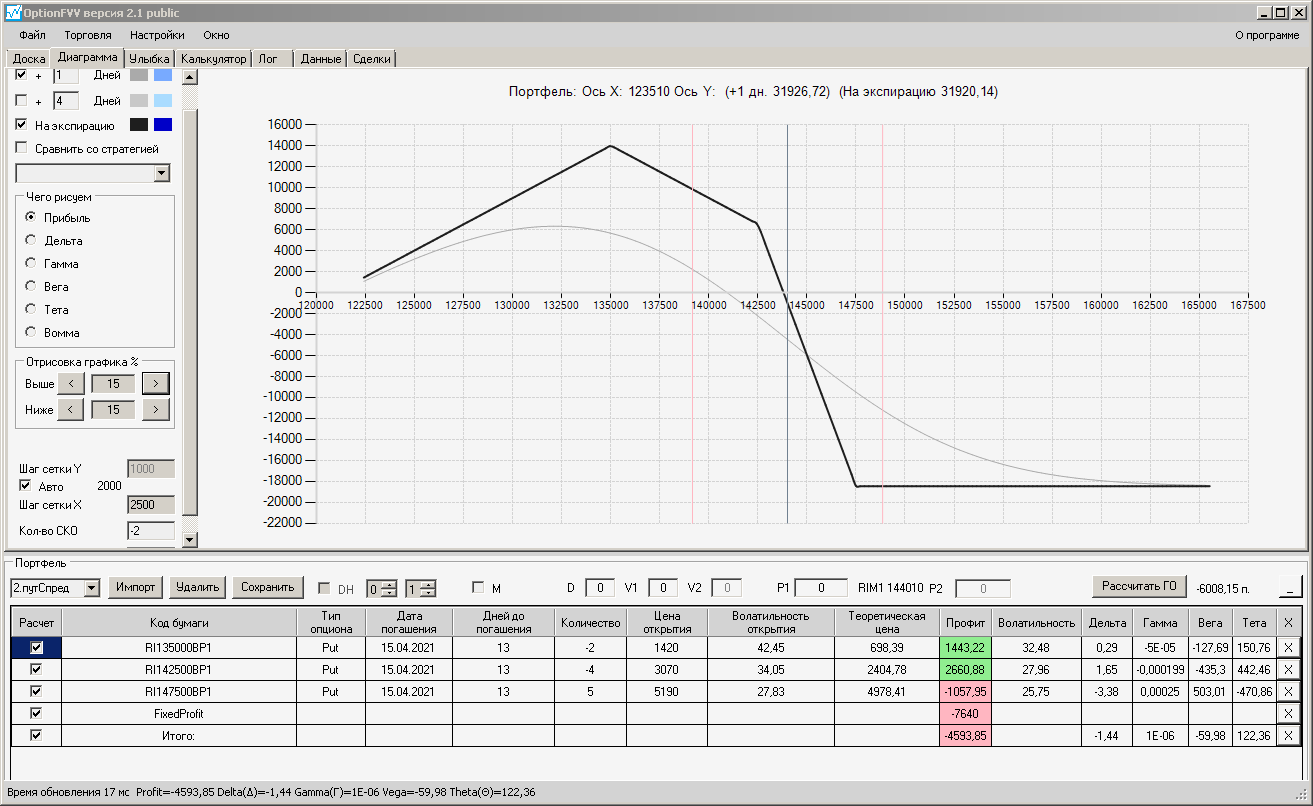Click the settings panel scroll-up arrow
This screenshot has height=806, width=1313.
190,76
